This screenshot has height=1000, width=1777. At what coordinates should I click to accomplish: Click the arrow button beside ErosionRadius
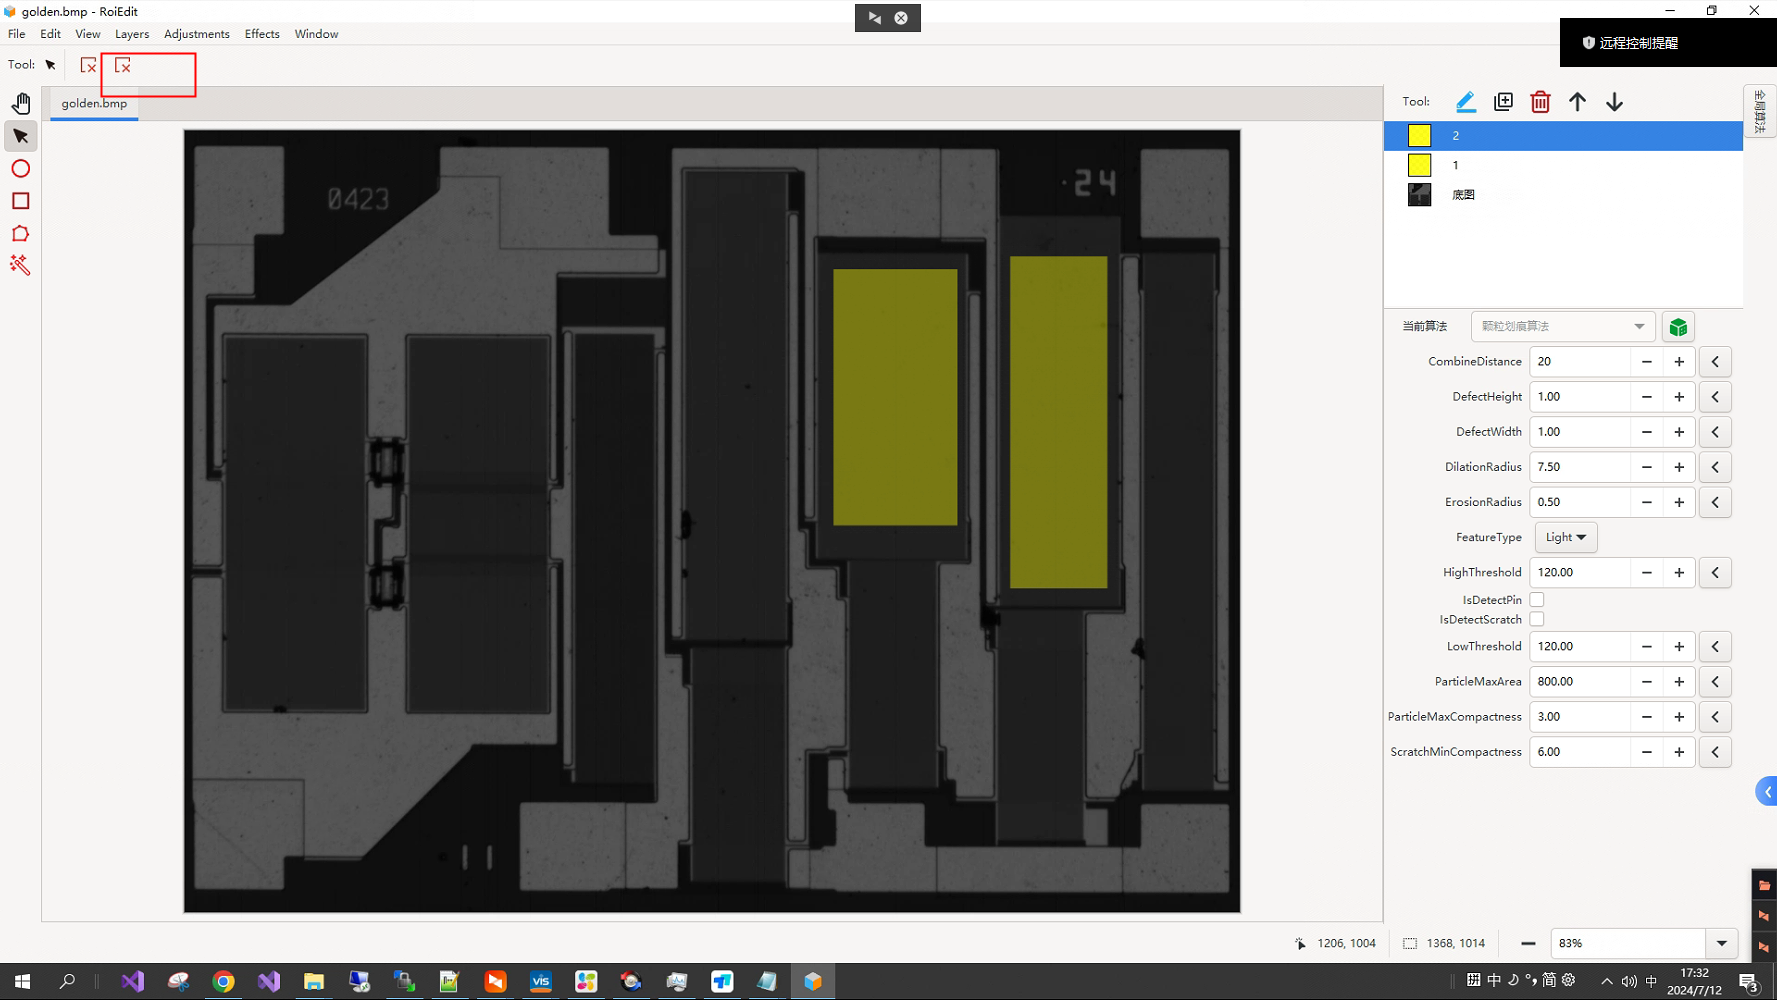pyautogui.click(x=1715, y=502)
